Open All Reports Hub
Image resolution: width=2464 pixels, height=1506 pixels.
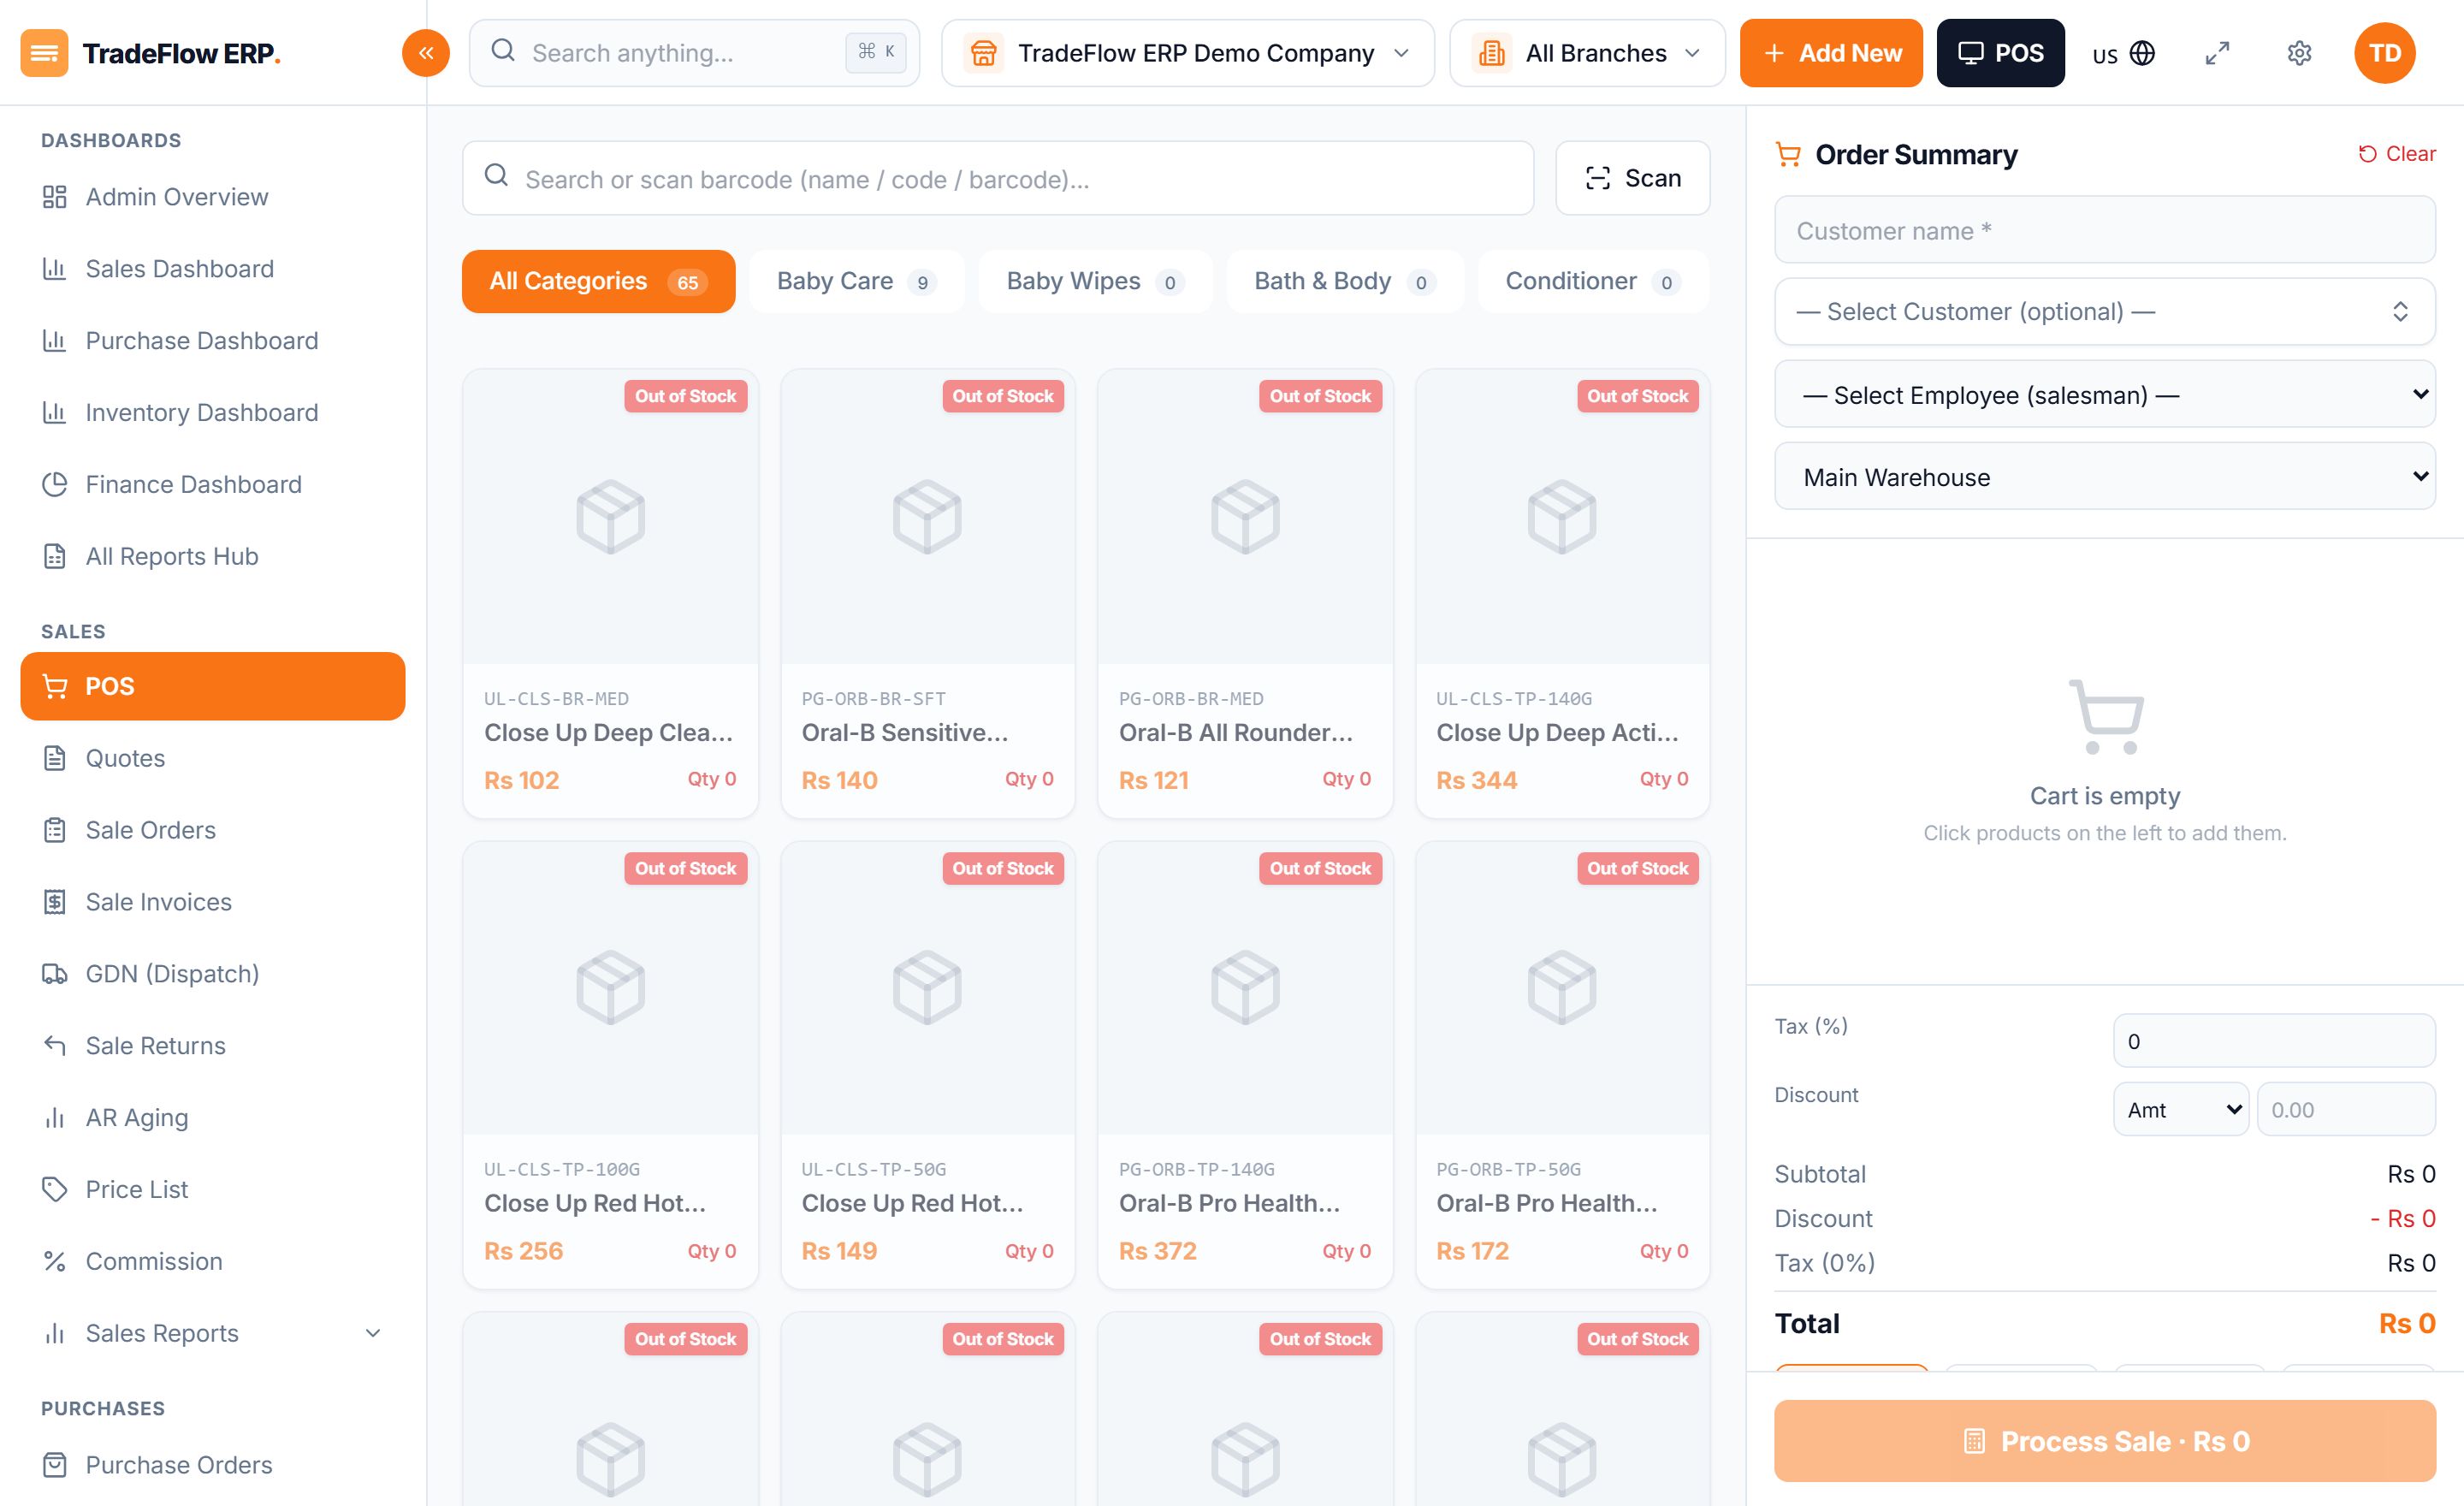(x=213, y=557)
